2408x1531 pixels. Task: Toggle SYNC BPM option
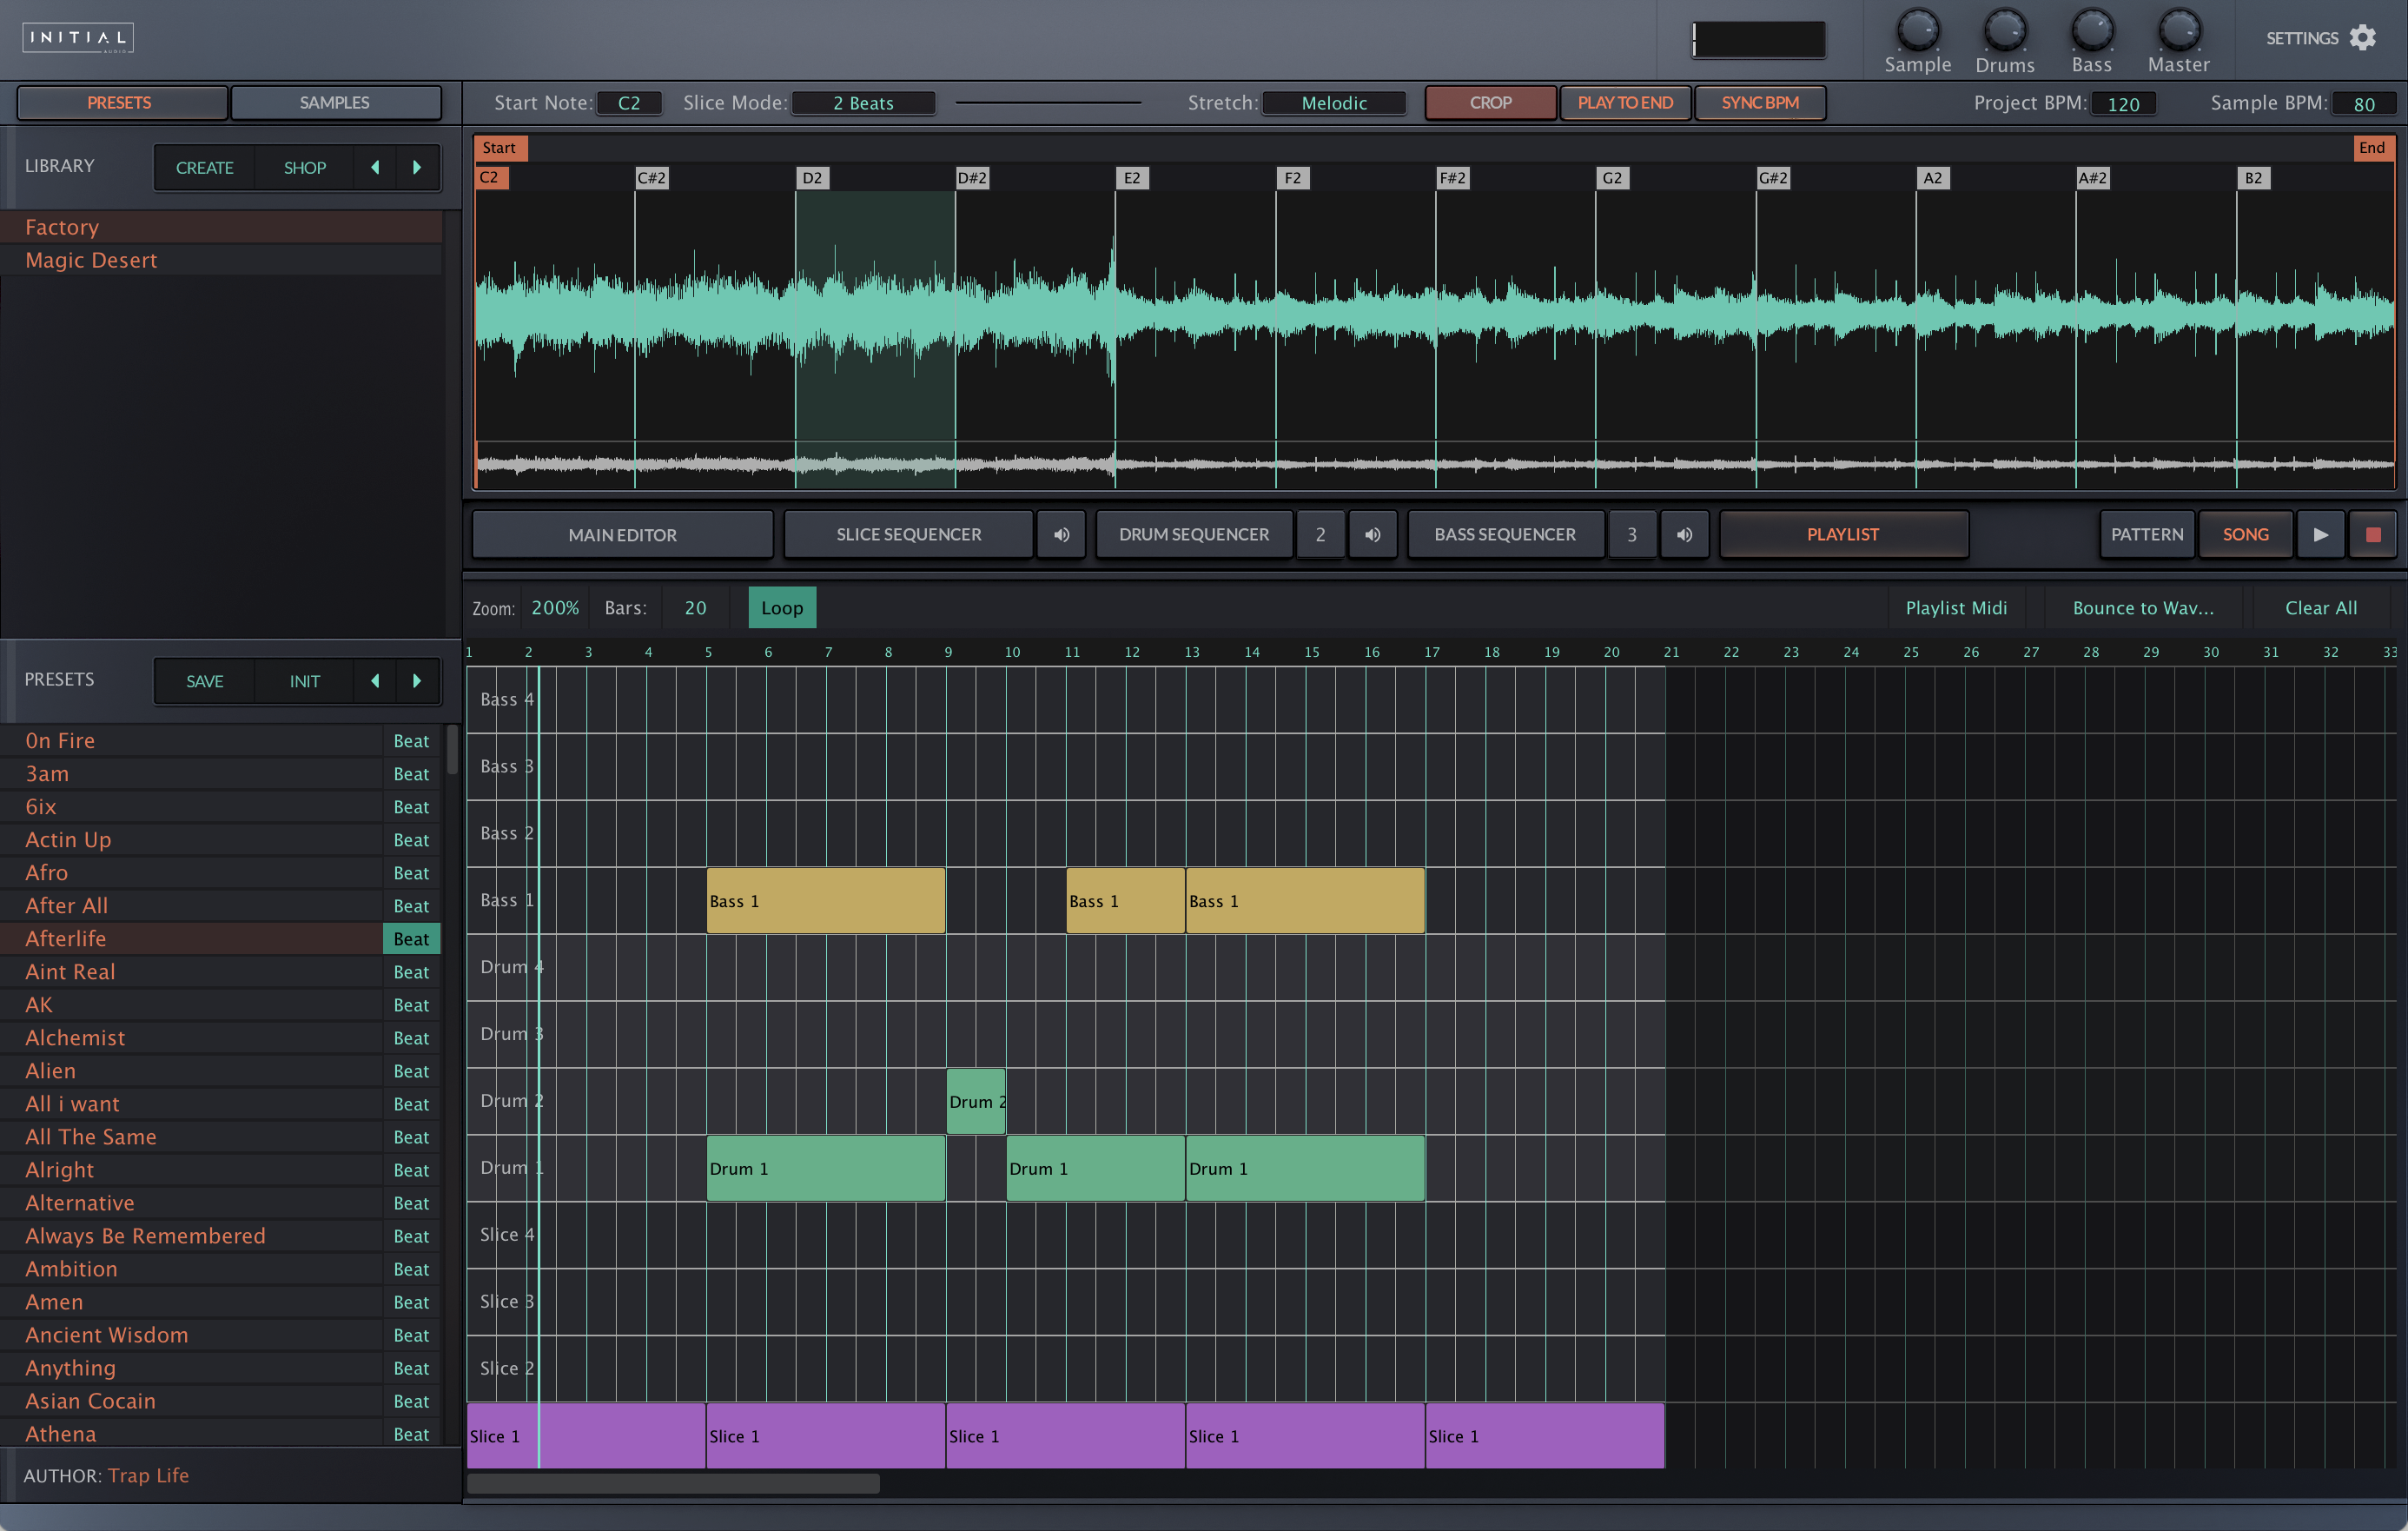coord(1760,102)
